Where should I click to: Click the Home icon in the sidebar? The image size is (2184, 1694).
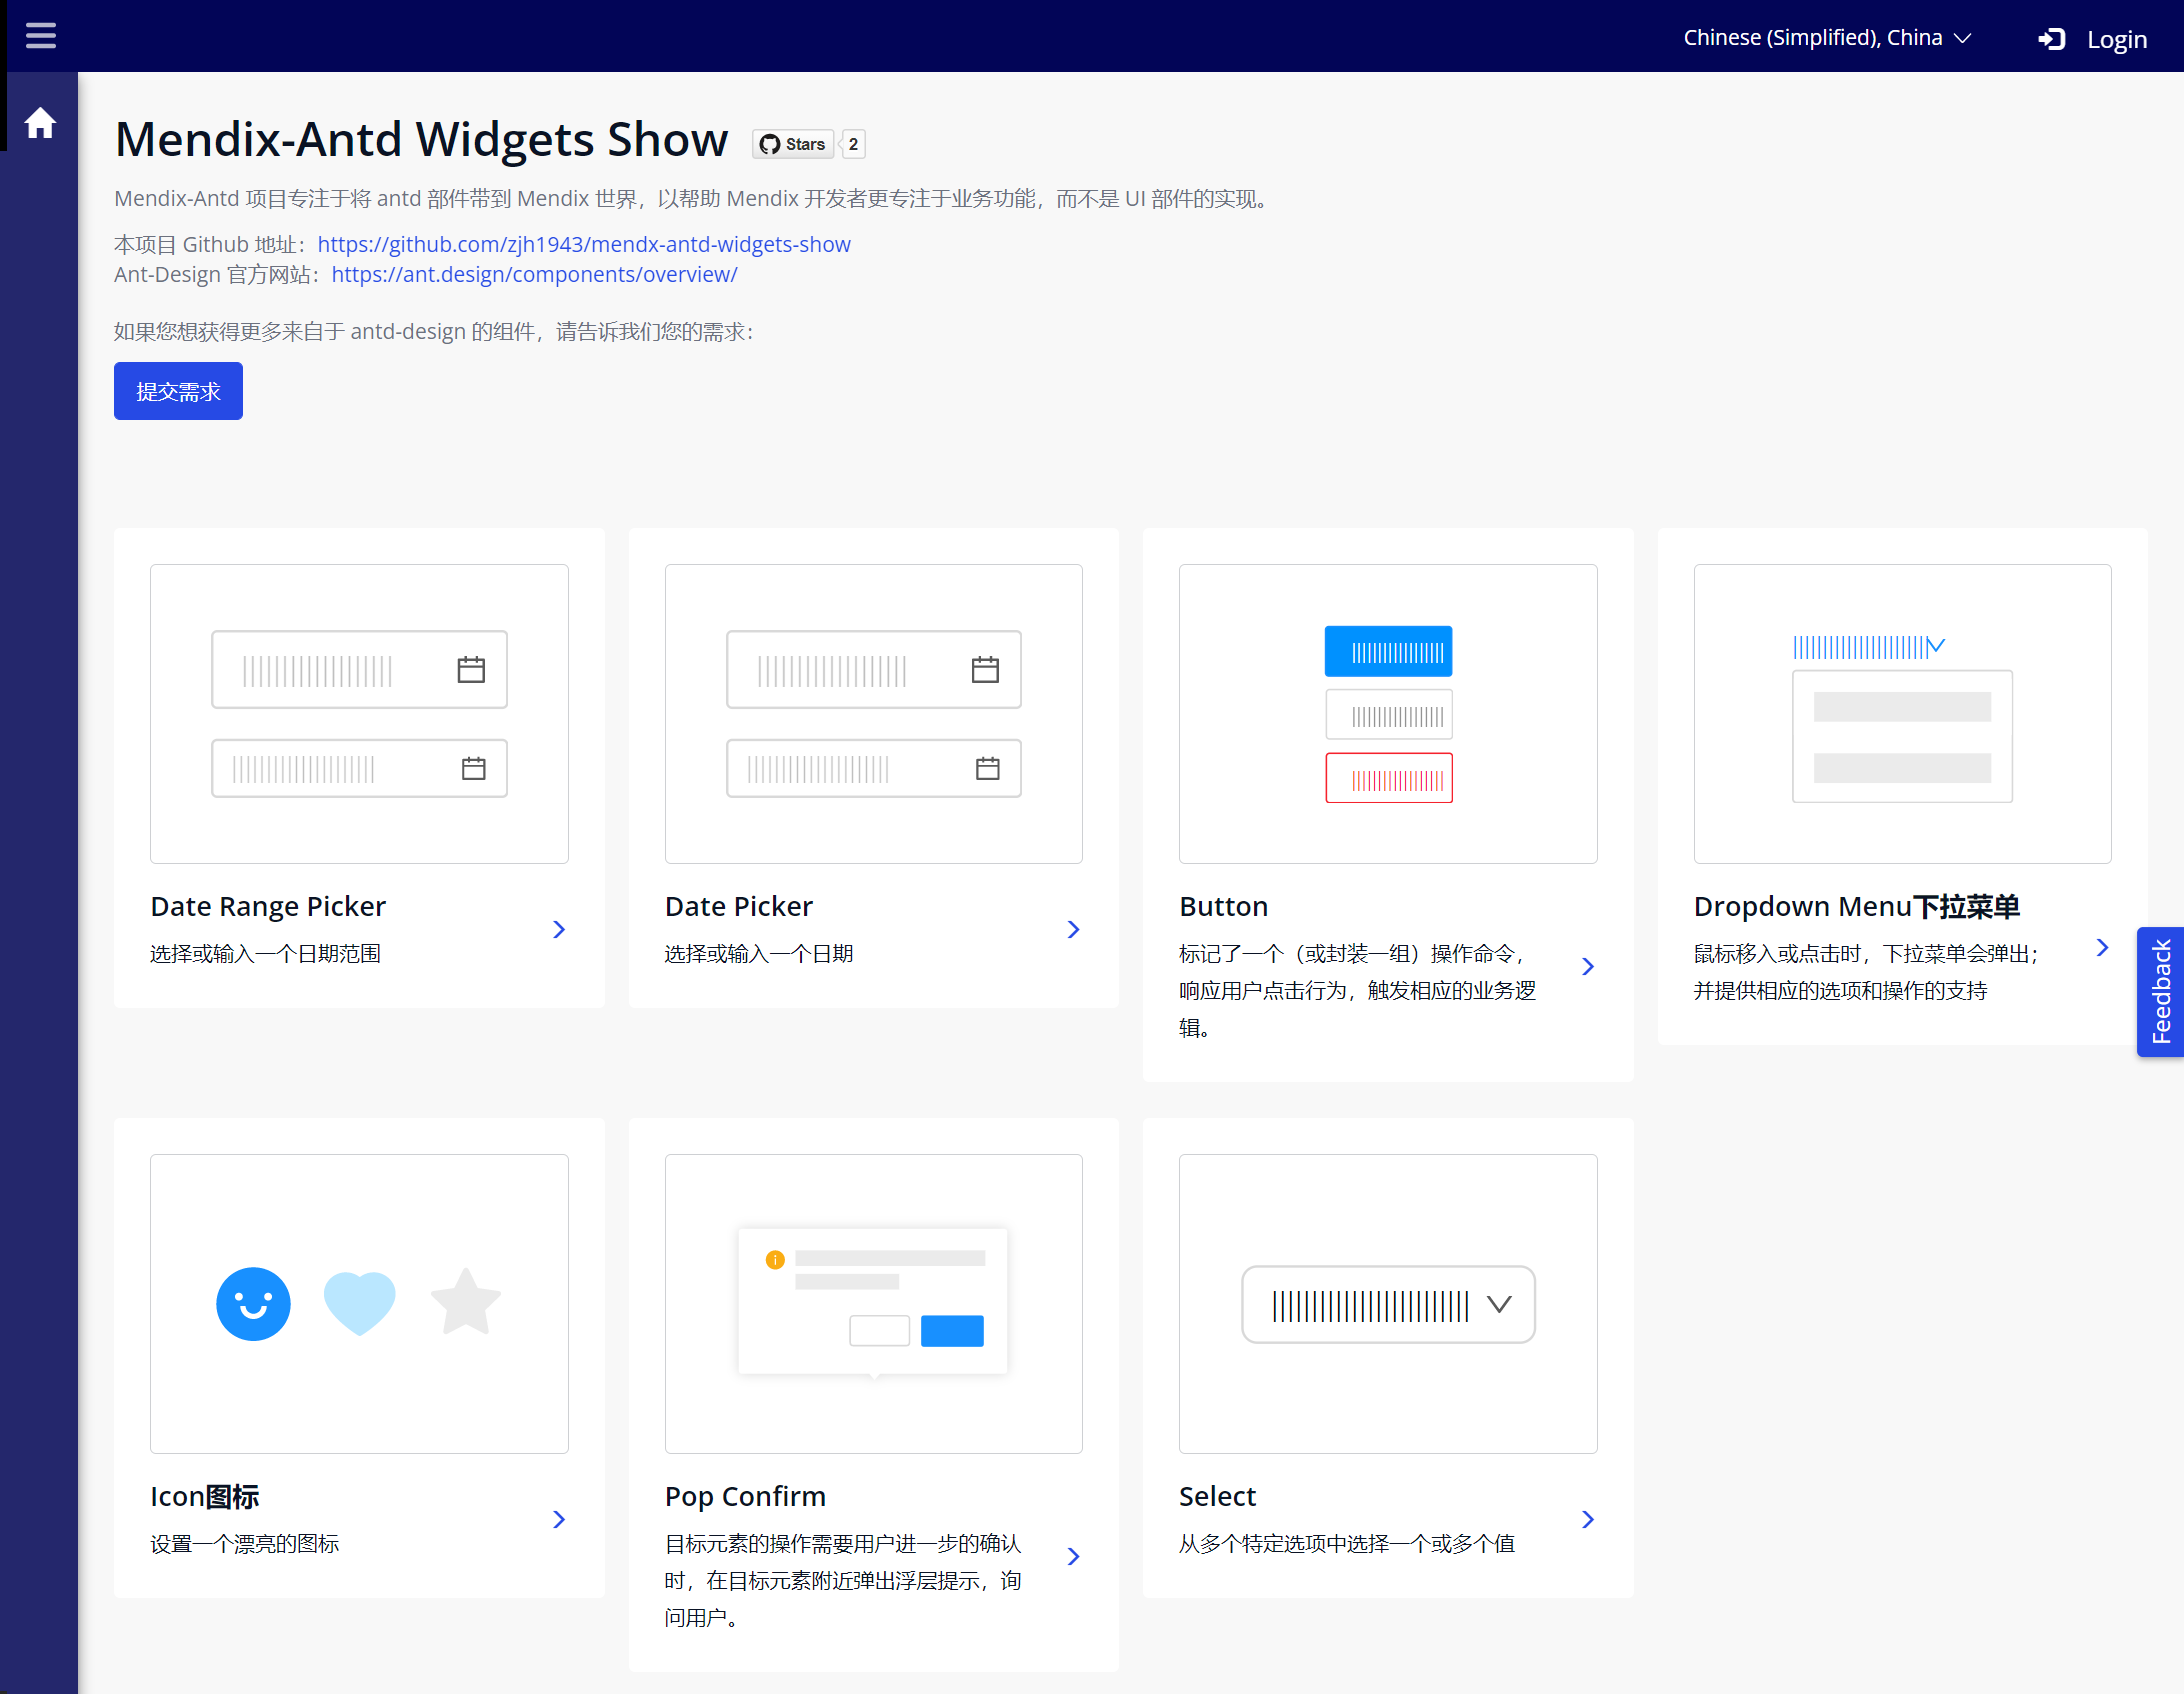[41, 121]
